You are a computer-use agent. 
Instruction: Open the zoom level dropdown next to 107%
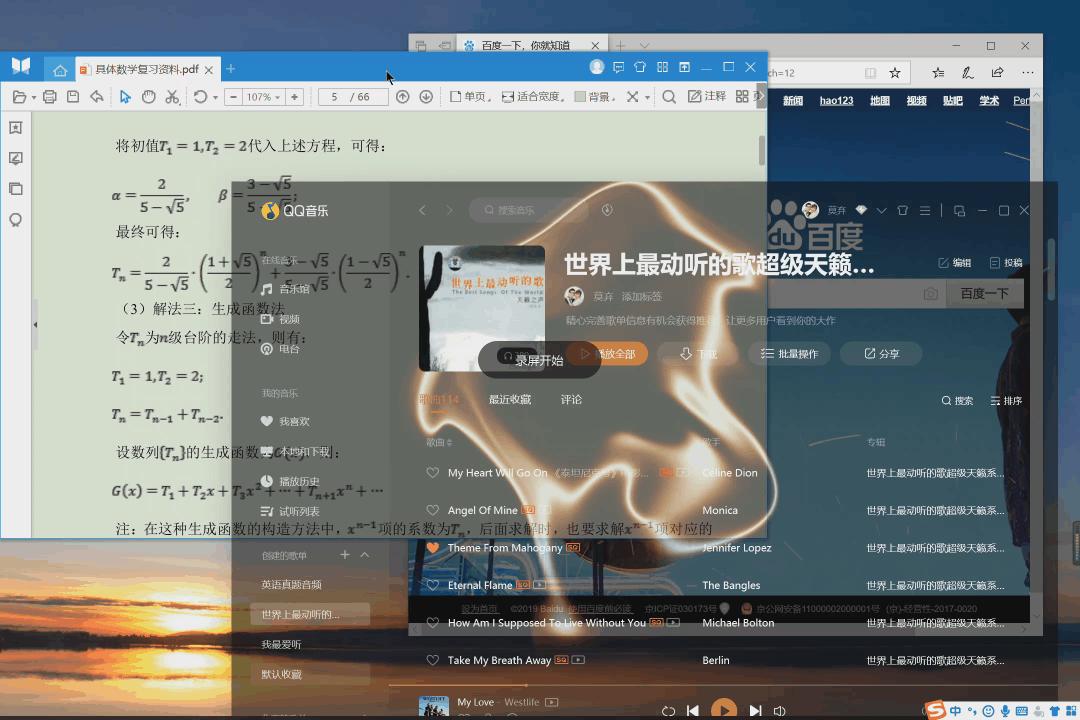pyautogui.click(x=278, y=97)
